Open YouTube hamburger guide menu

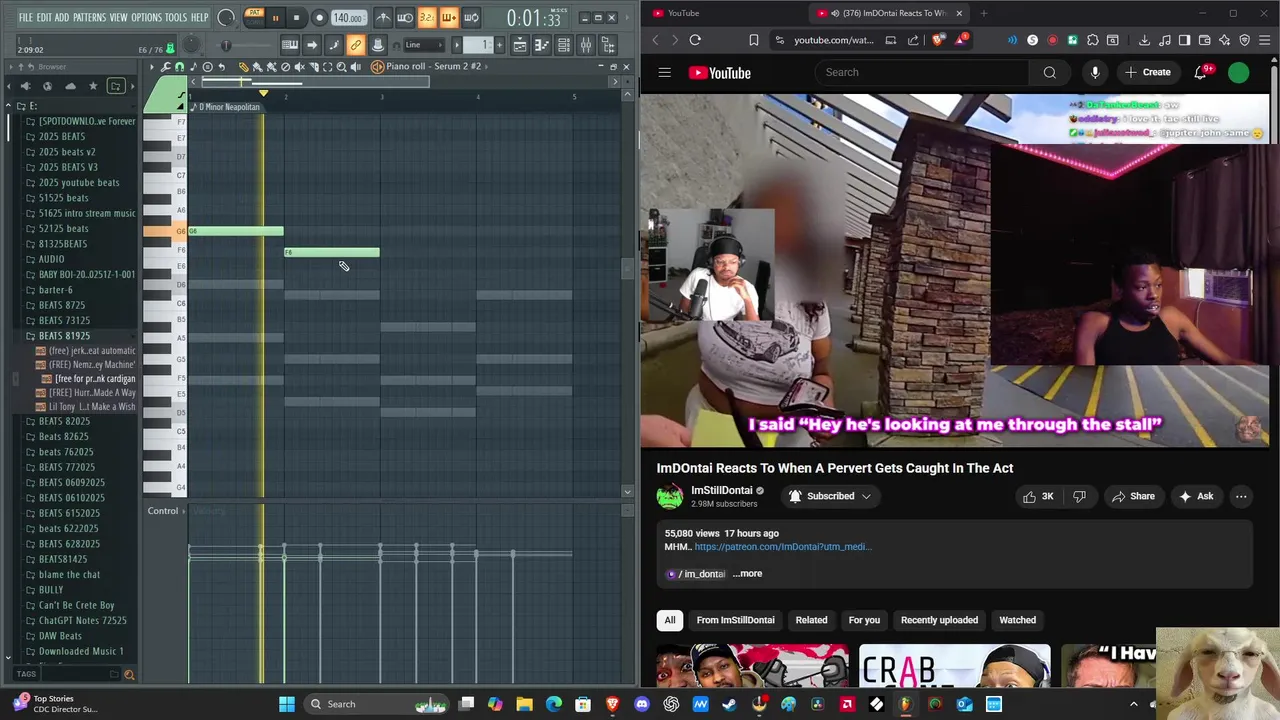click(x=665, y=72)
